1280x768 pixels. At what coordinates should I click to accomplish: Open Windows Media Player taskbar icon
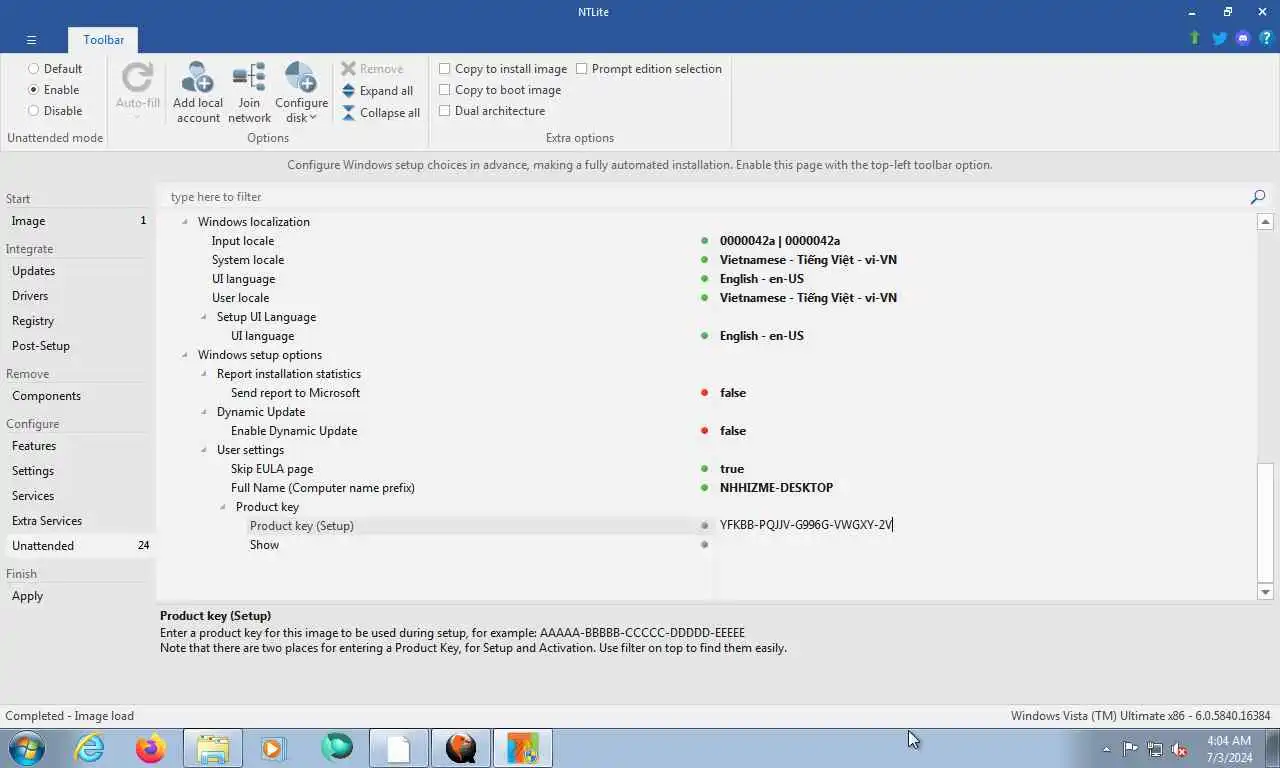point(273,748)
